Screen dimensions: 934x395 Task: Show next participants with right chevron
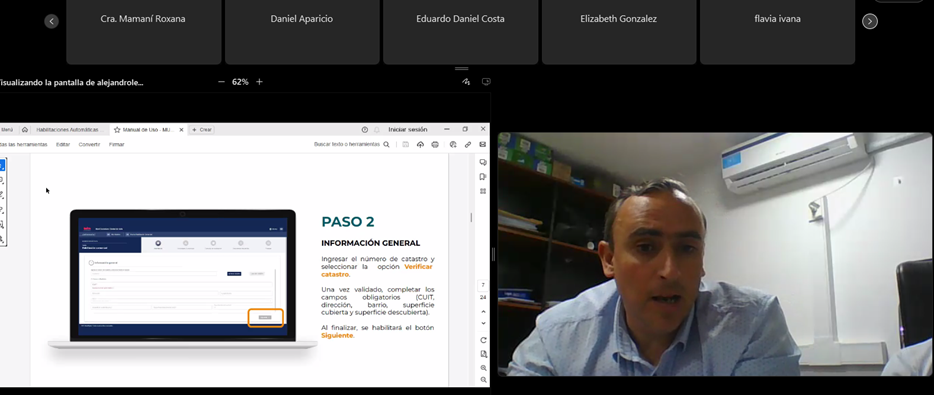[x=870, y=21]
